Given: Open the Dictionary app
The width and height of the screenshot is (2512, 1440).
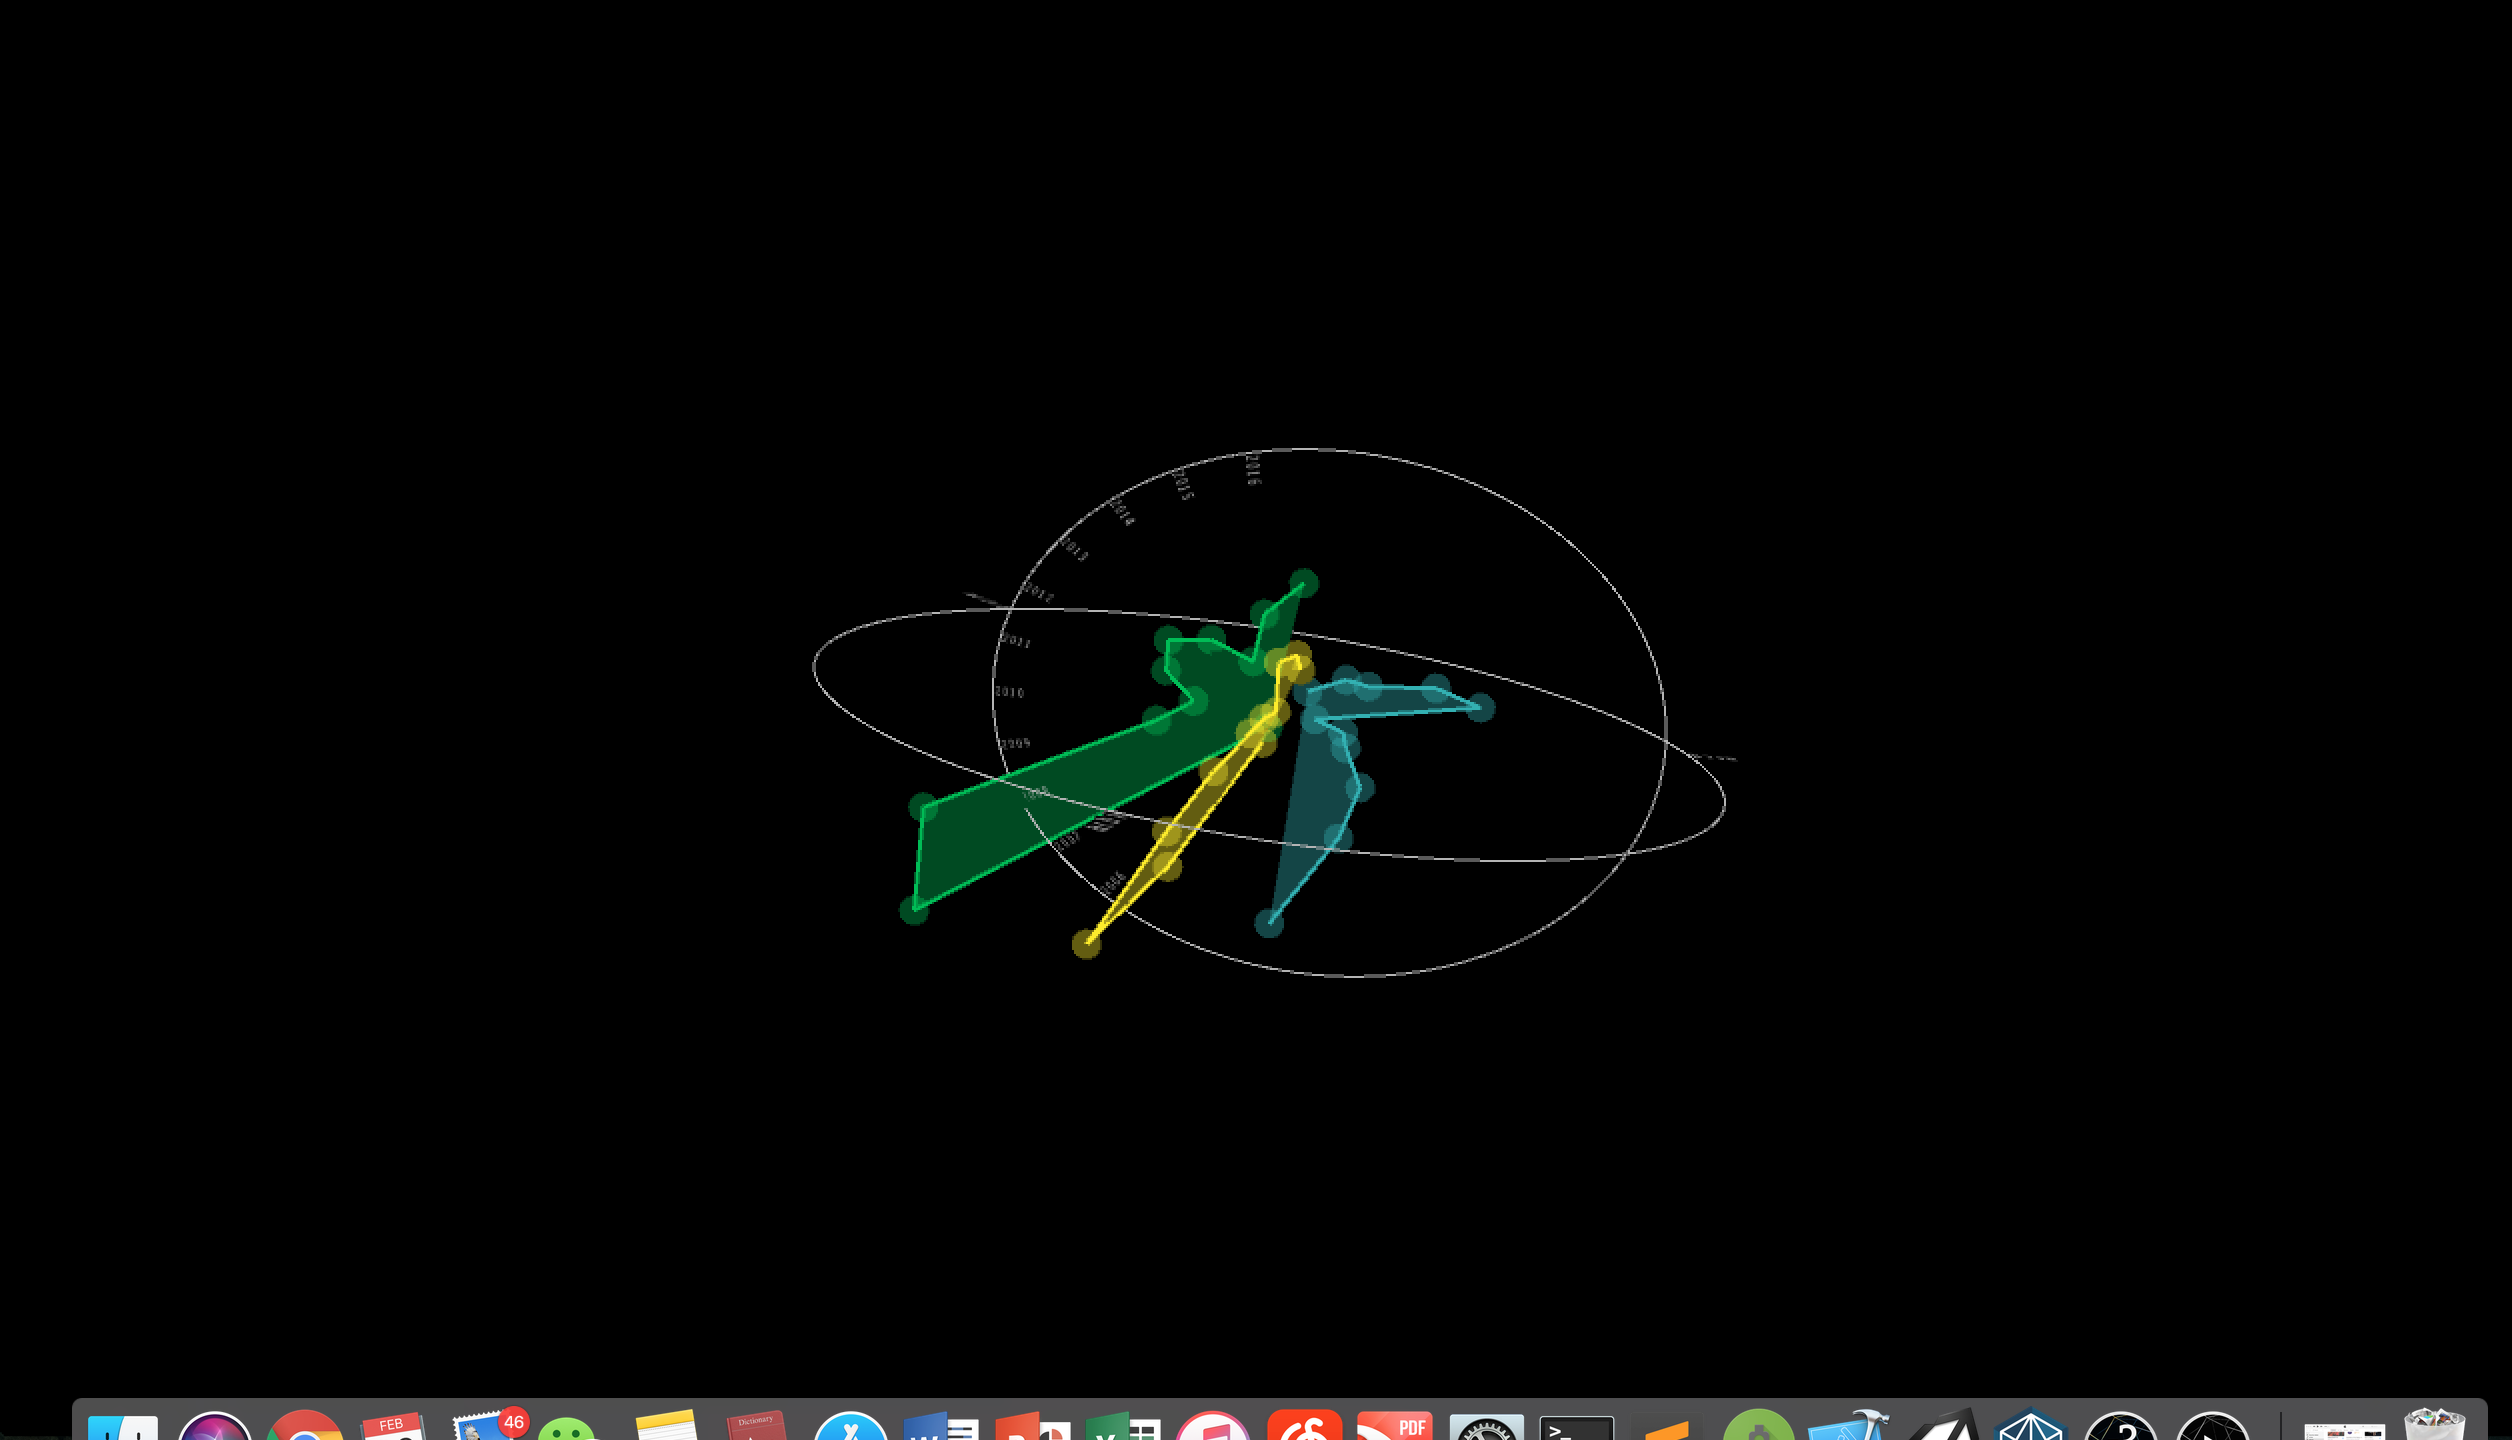Looking at the screenshot, I should (756, 1427).
